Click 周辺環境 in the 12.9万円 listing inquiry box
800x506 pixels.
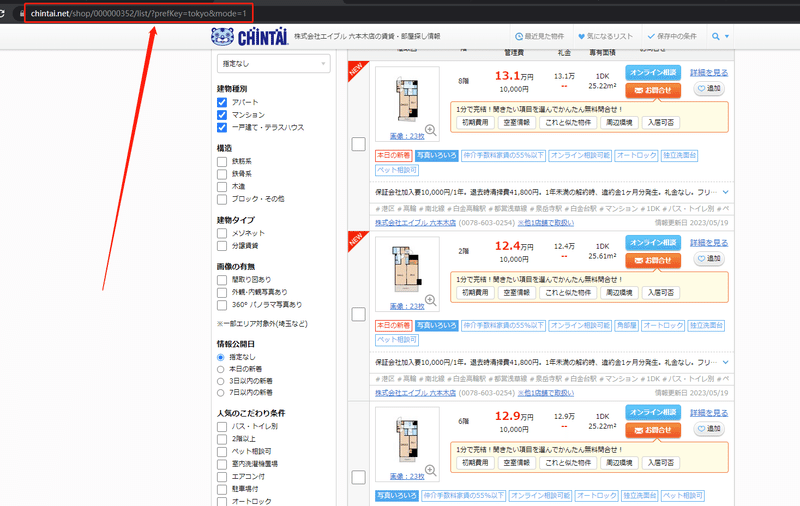[x=619, y=463]
